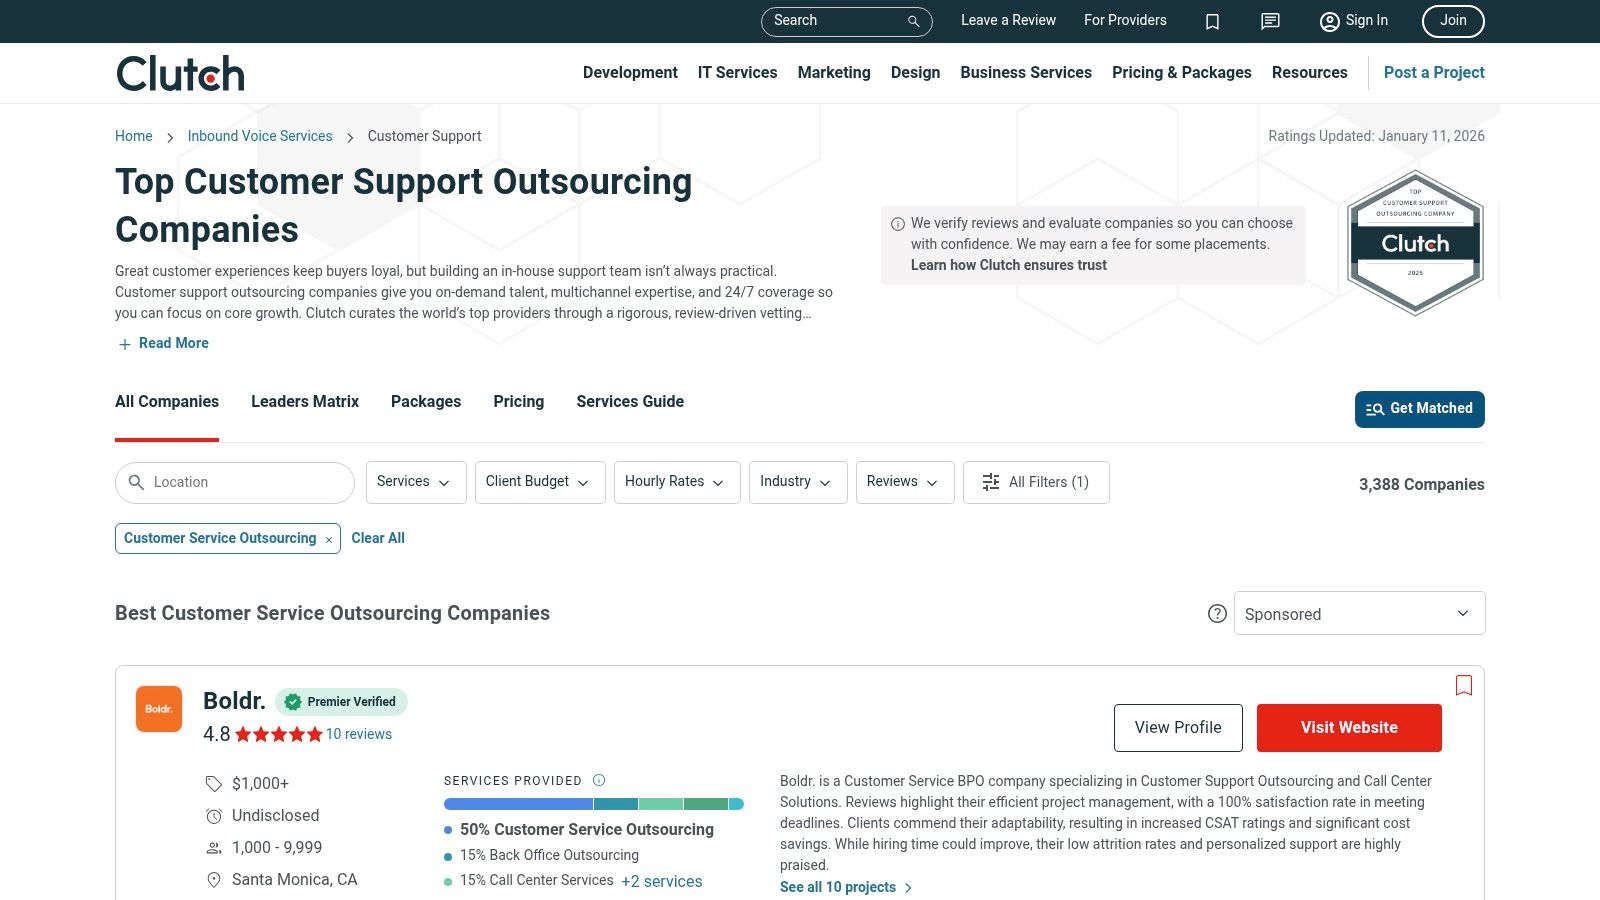Click the Search field in the top bar

tap(847, 21)
